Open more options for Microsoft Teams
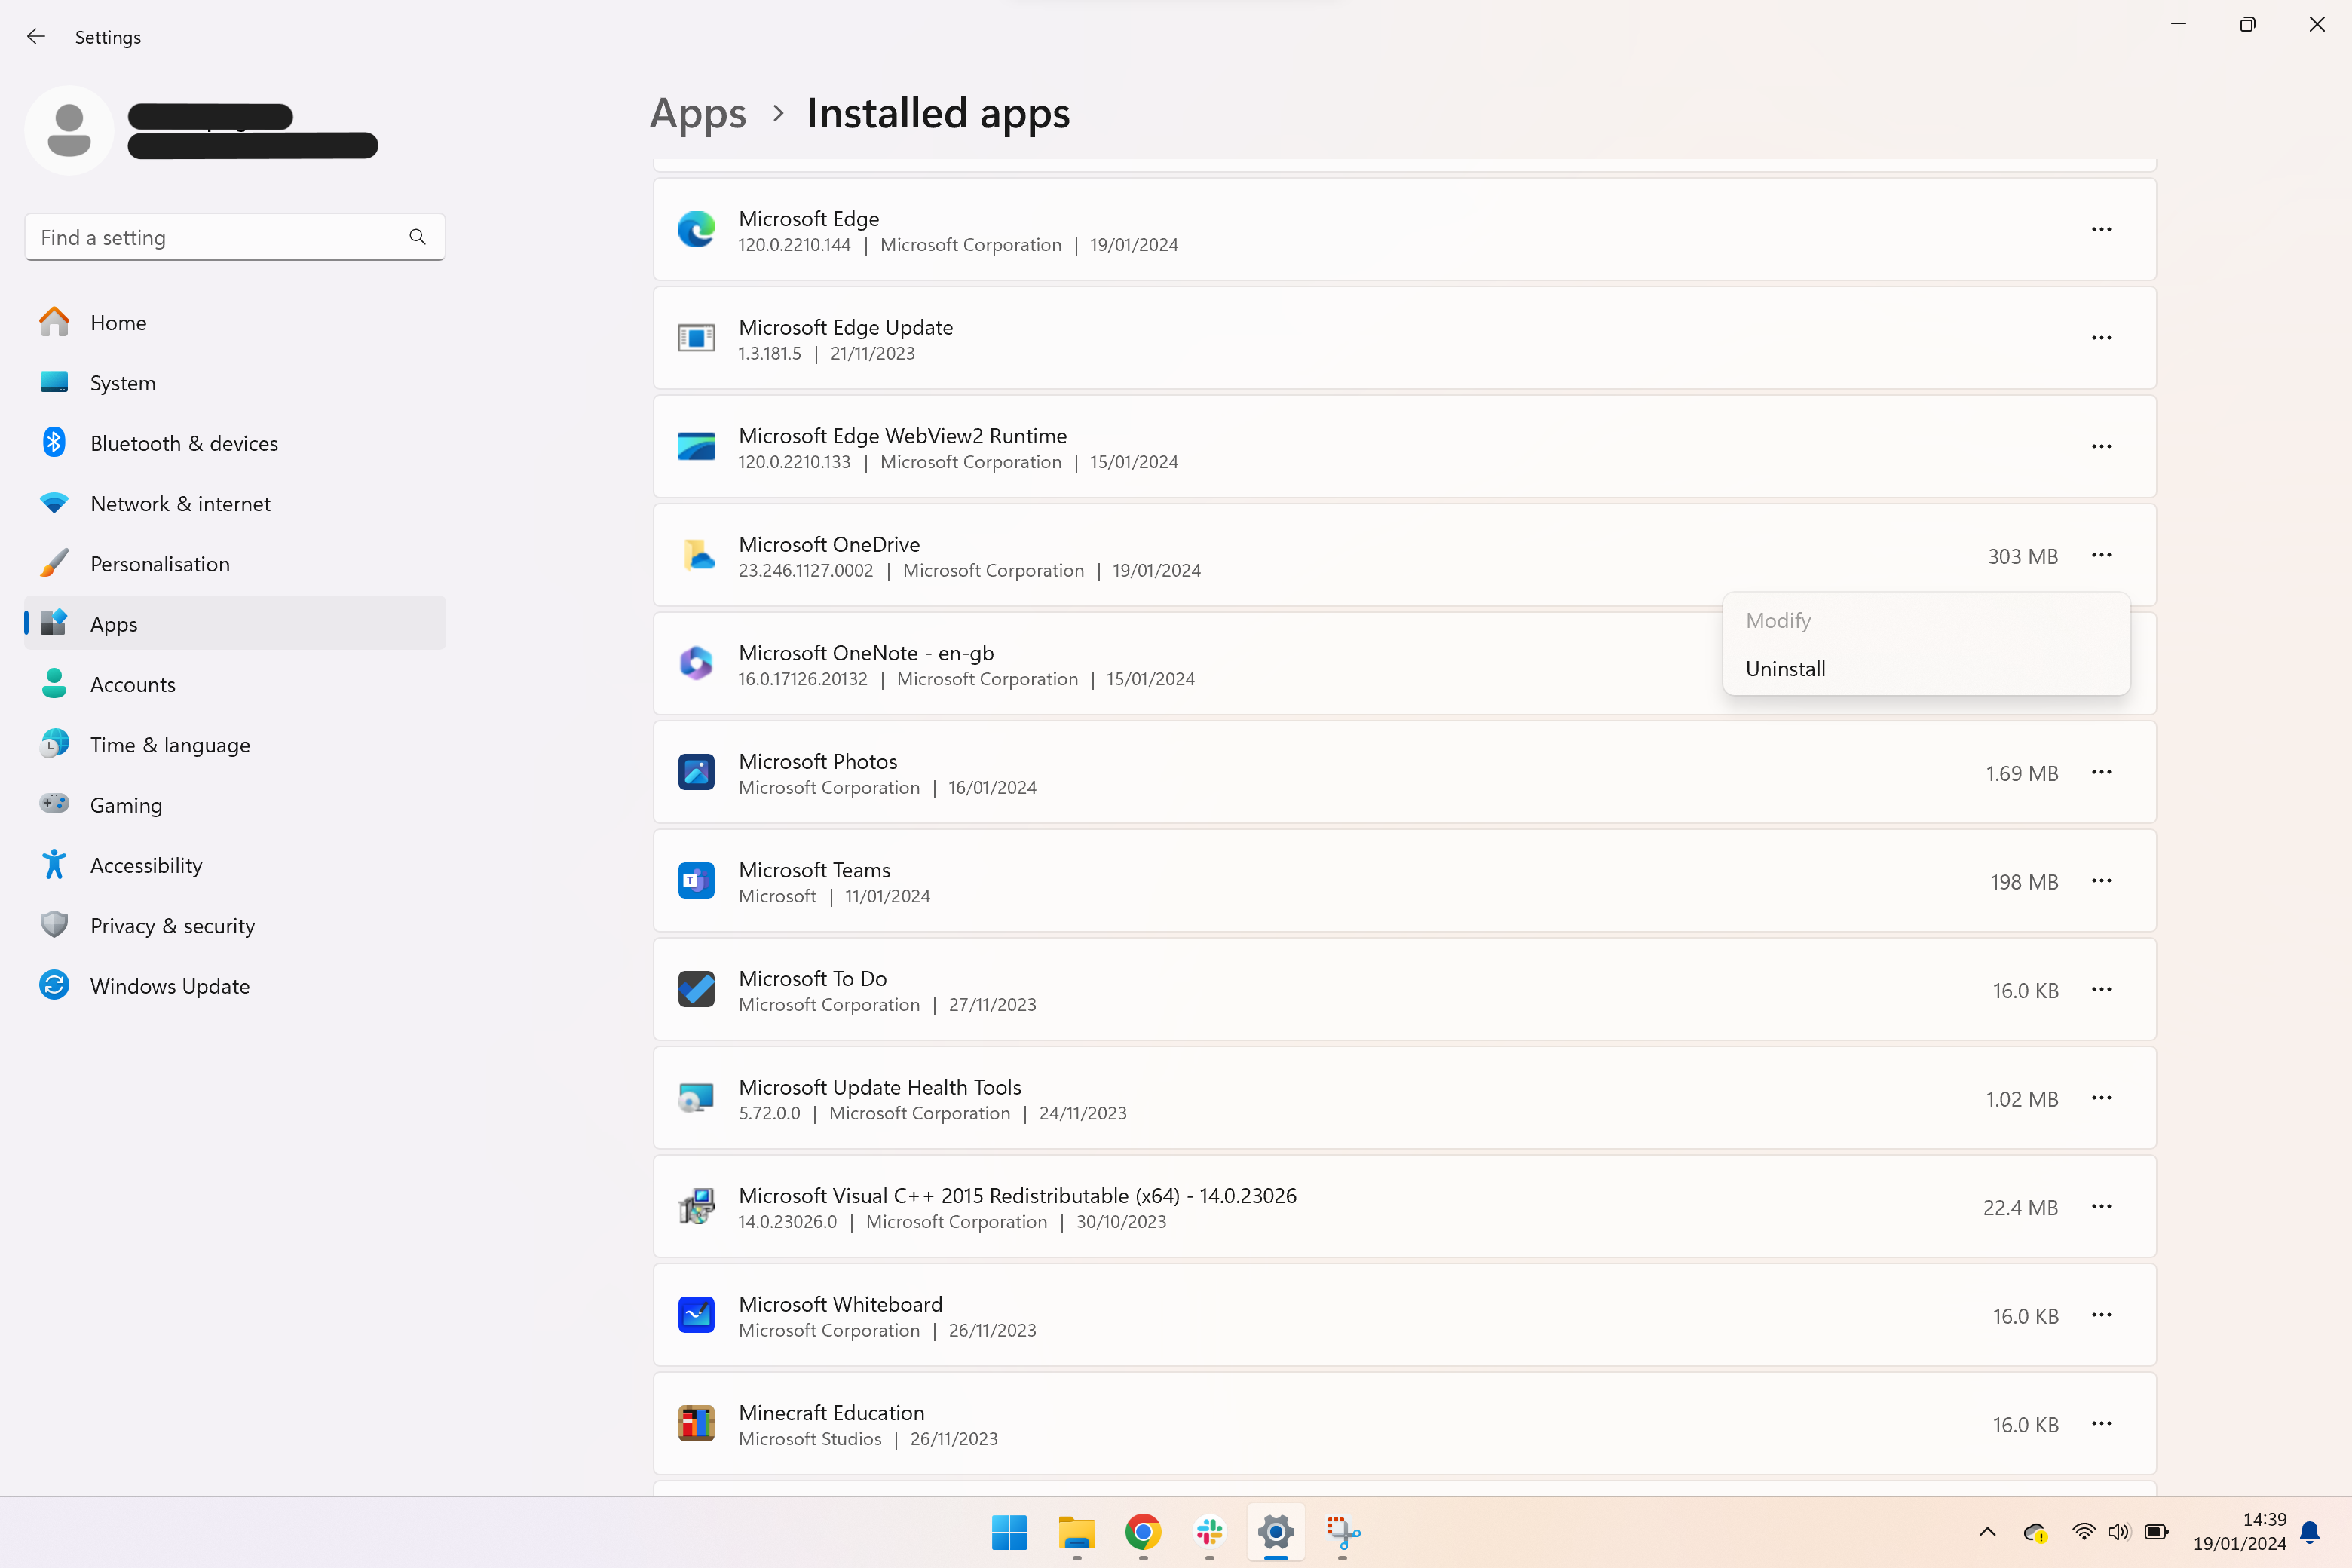The width and height of the screenshot is (2352, 1568). click(2101, 881)
